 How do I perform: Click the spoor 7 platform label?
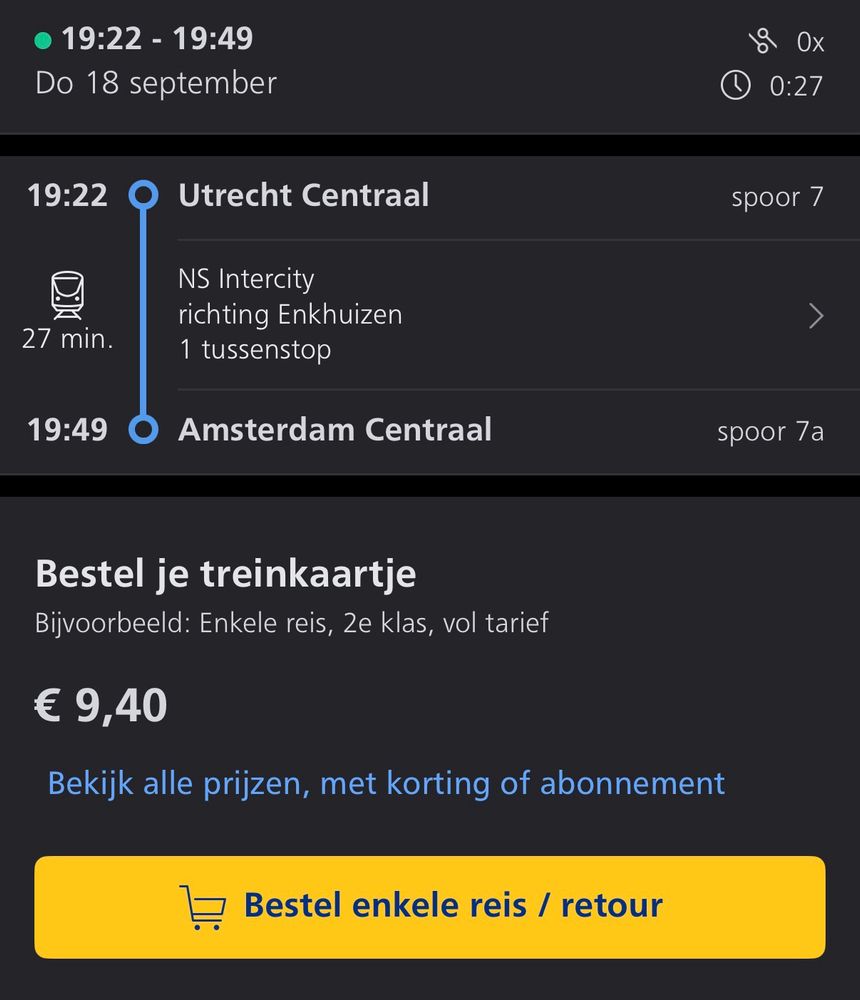pyautogui.click(x=777, y=197)
